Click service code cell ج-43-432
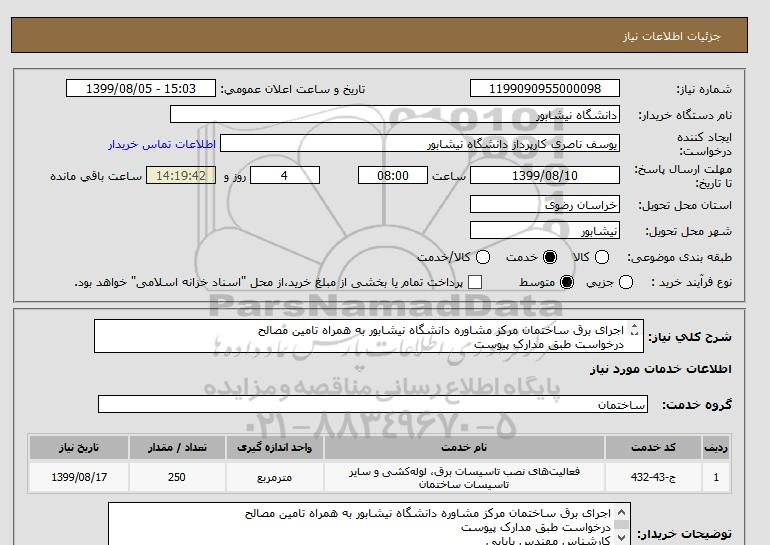The image size is (770, 545). point(653,477)
